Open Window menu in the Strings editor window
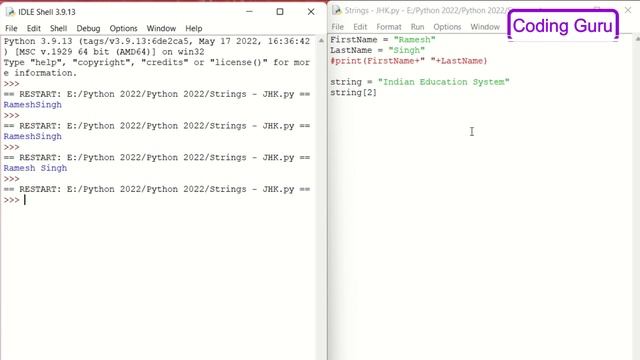This screenshot has width=640, height=360. click(x=485, y=27)
